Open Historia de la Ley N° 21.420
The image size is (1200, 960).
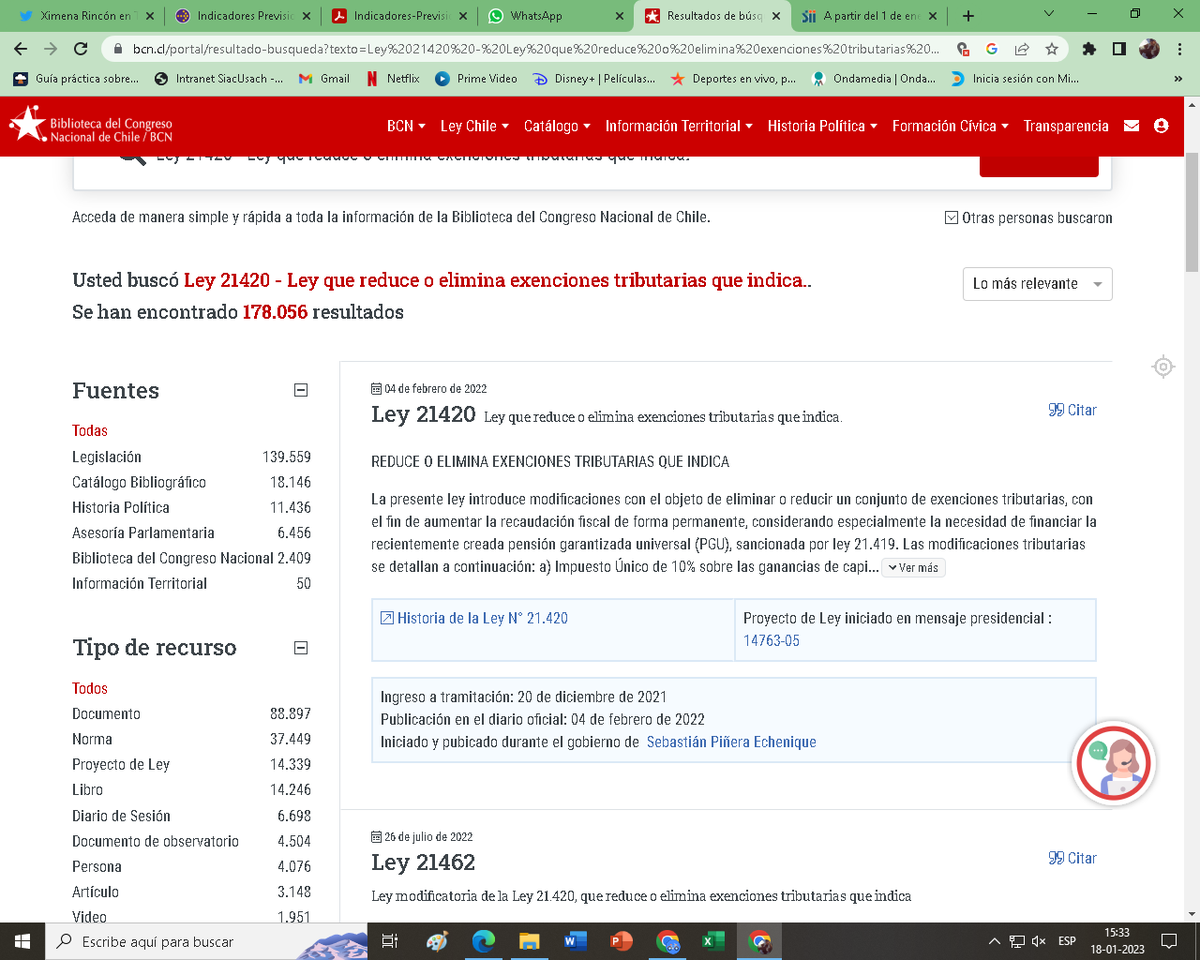point(474,618)
